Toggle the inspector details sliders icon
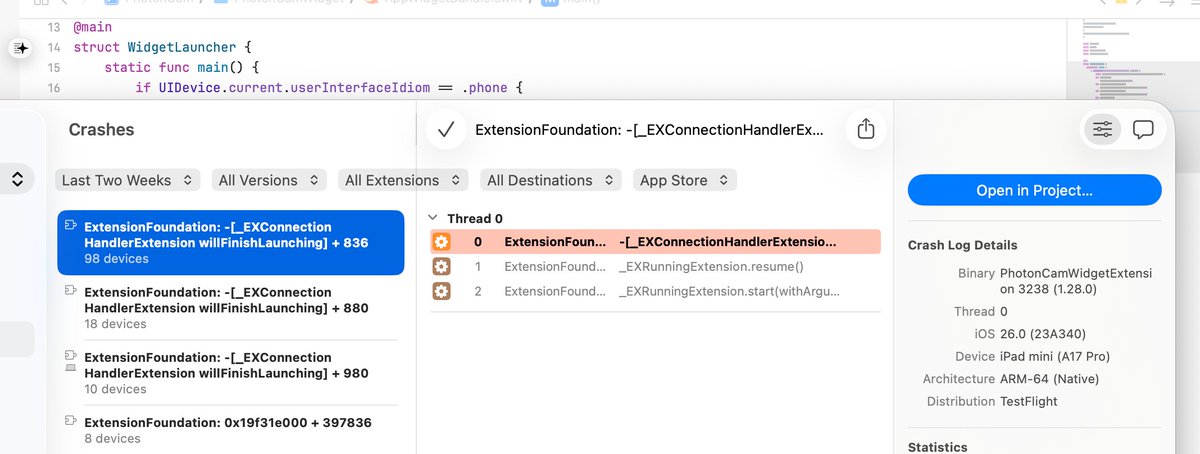Viewport: 1200px width, 454px height. [1103, 129]
